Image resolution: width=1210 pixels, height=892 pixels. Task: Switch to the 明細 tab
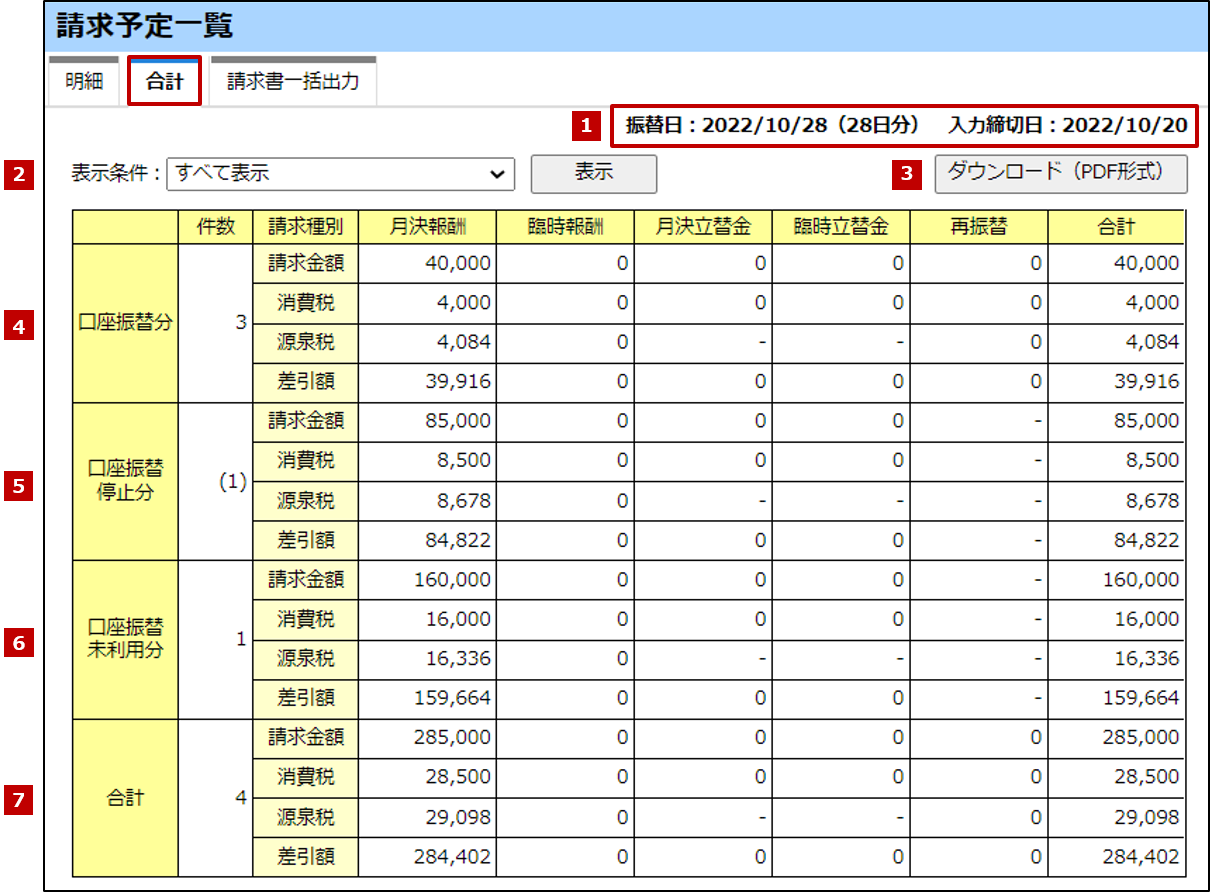(x=84, y=82)
